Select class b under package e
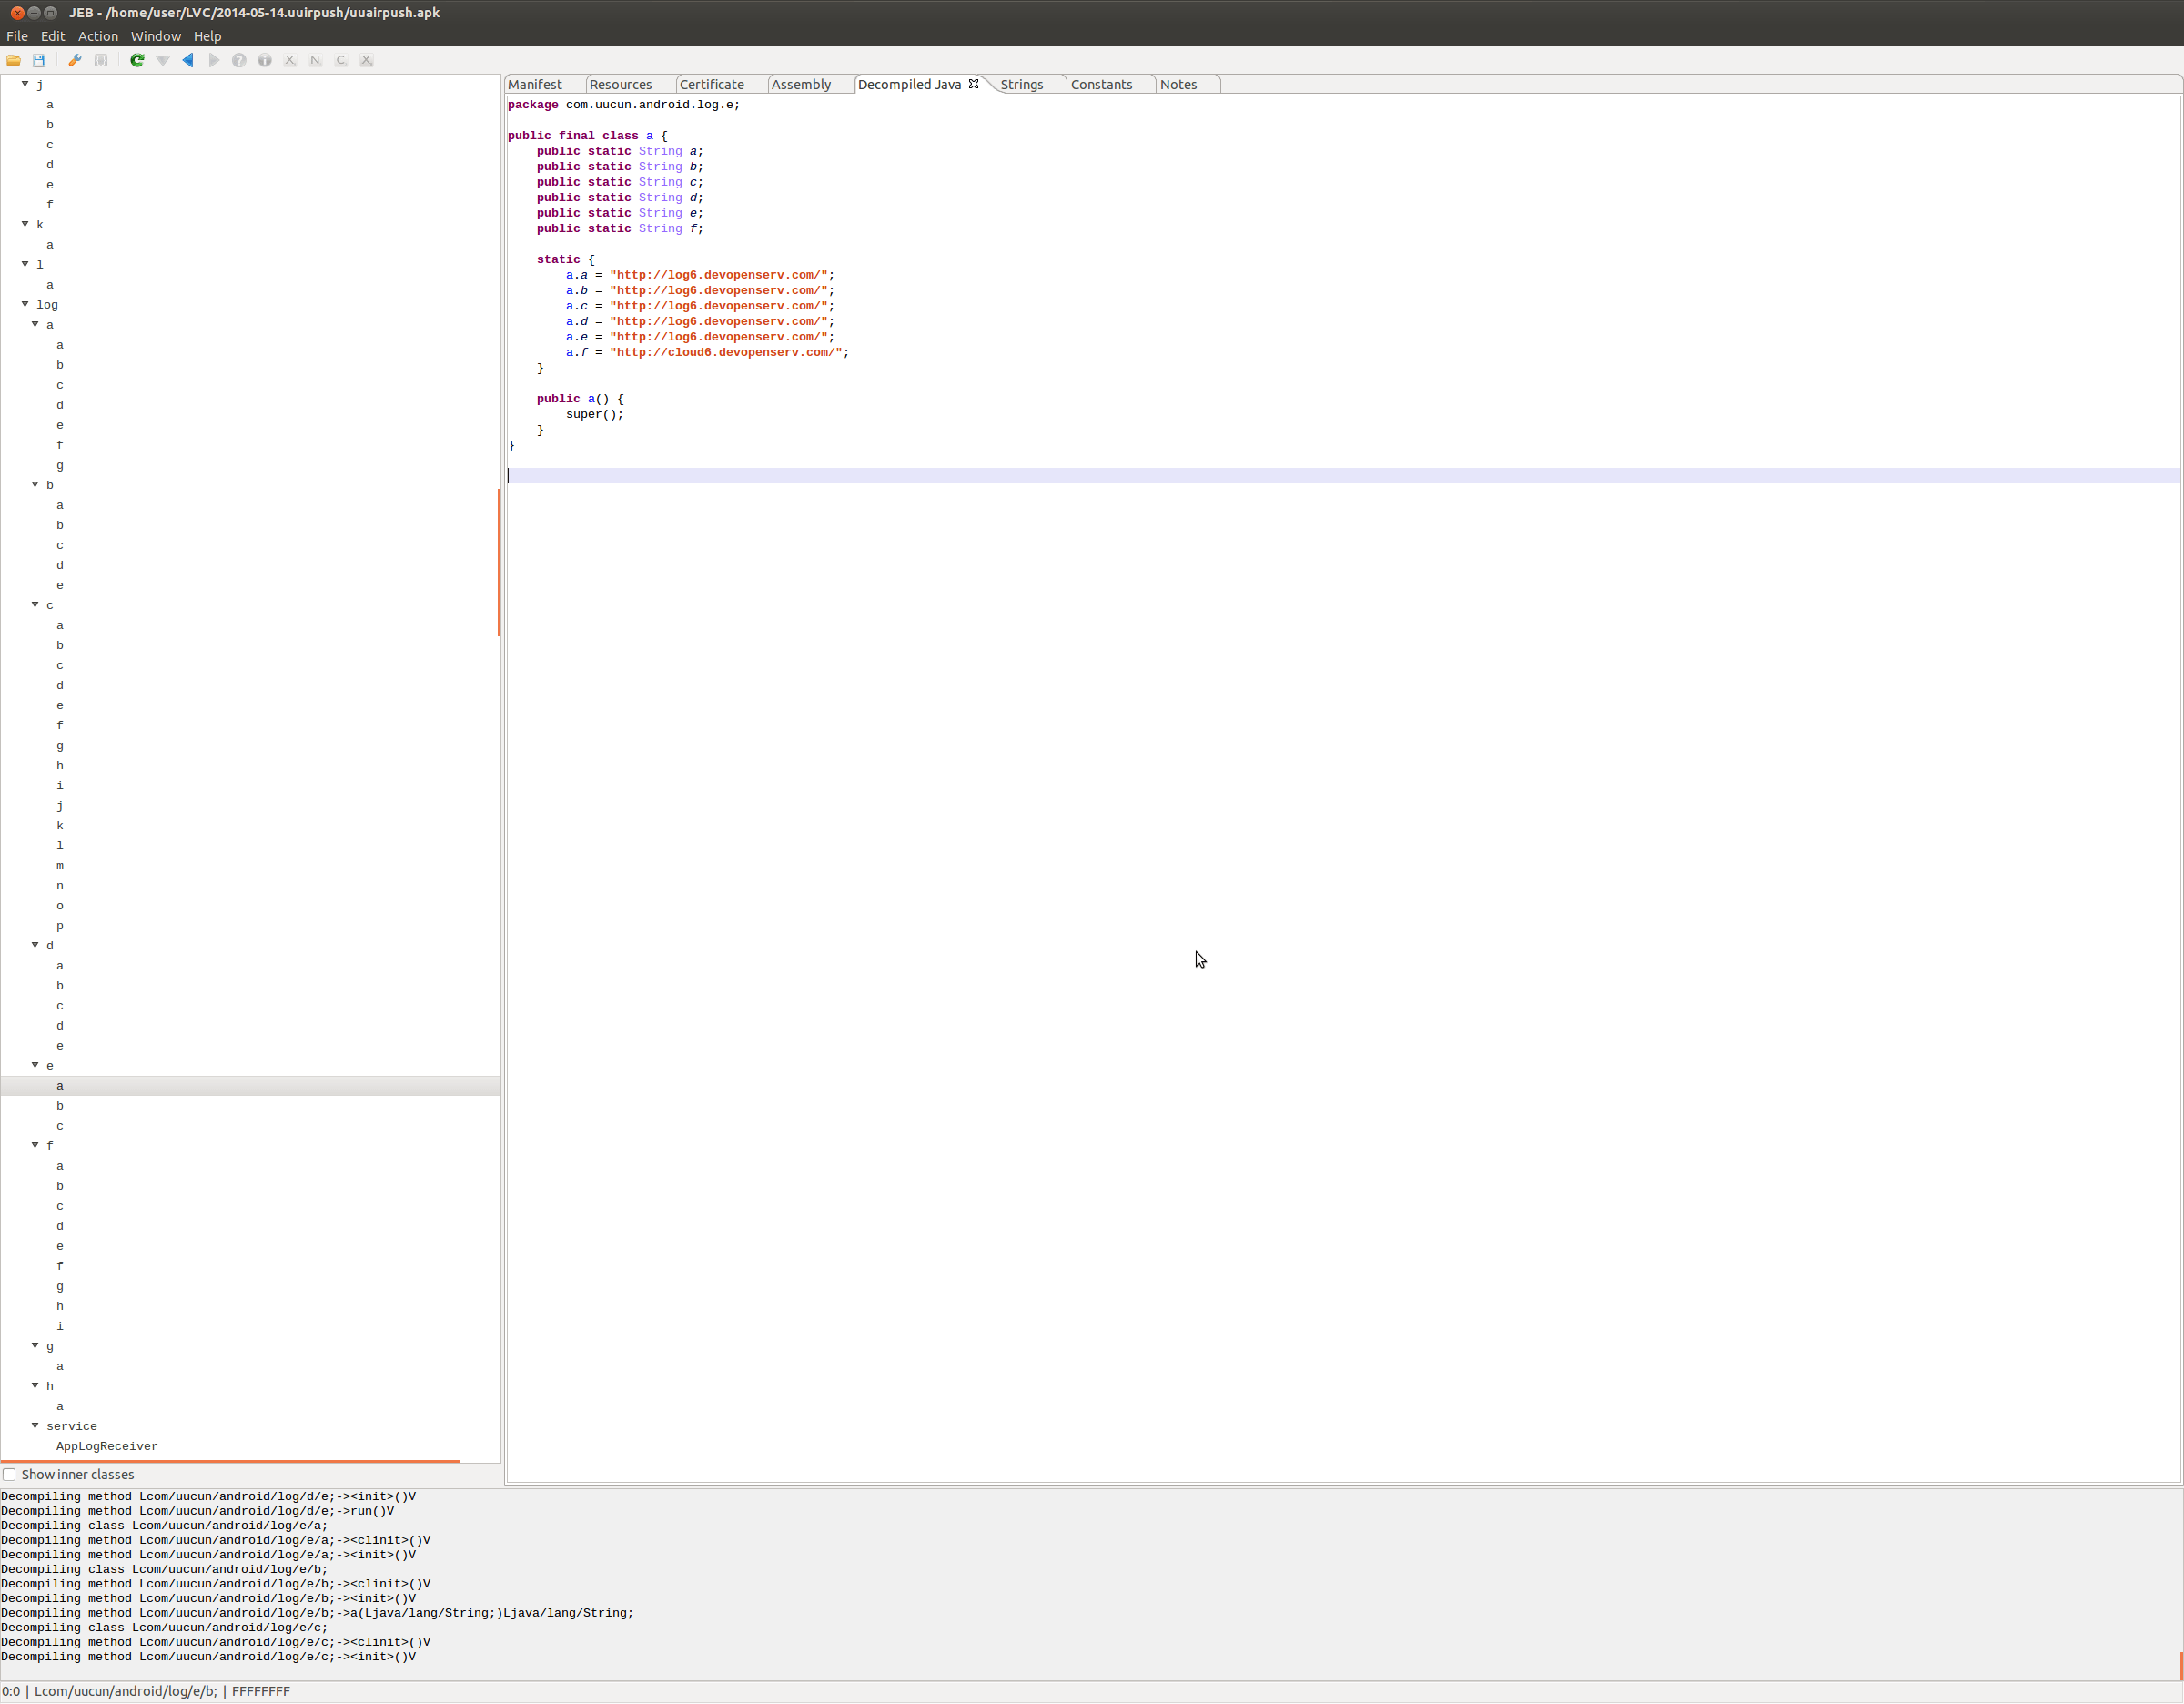This screenshot has width=2184, height=1704. point(60,1106)
